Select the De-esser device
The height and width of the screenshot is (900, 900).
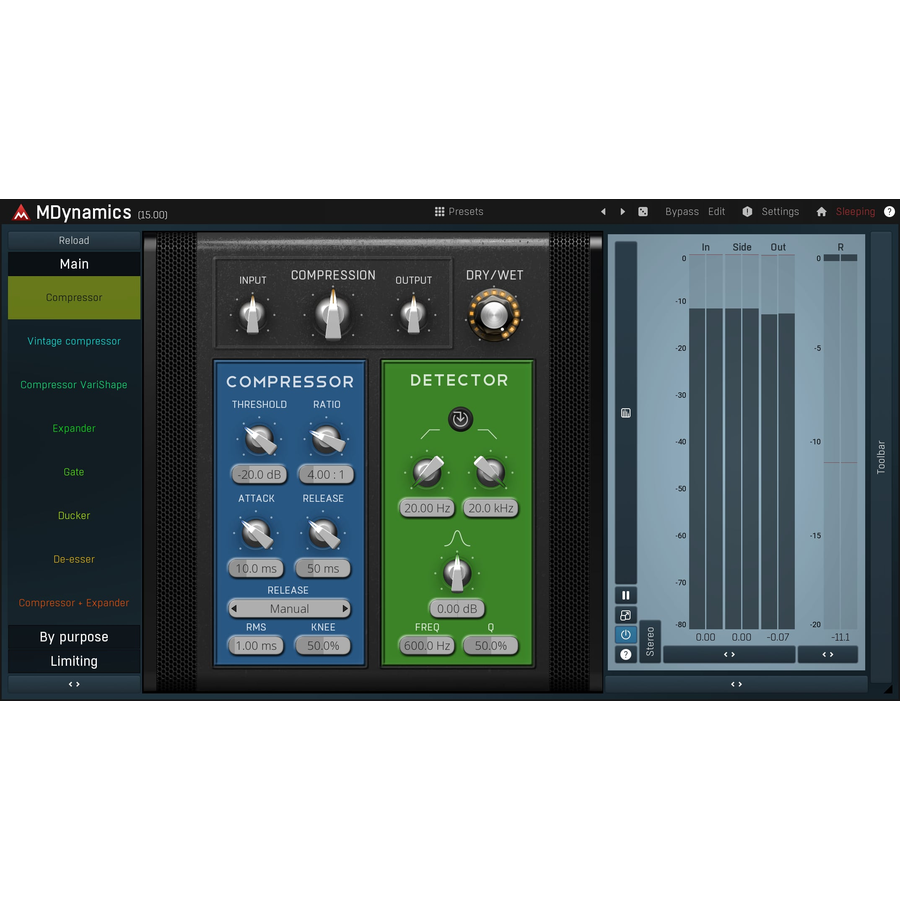[x=74, y=559]
